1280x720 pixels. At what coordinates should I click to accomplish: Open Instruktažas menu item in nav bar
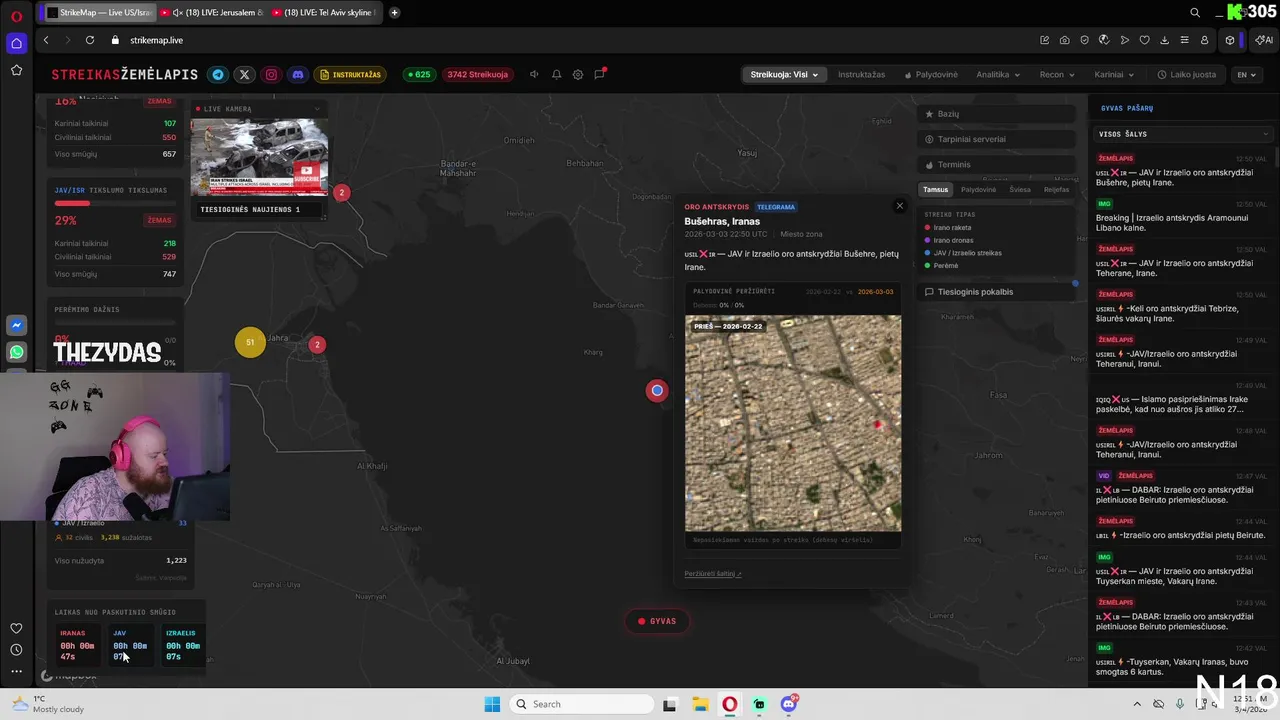[x=861, y=74]
